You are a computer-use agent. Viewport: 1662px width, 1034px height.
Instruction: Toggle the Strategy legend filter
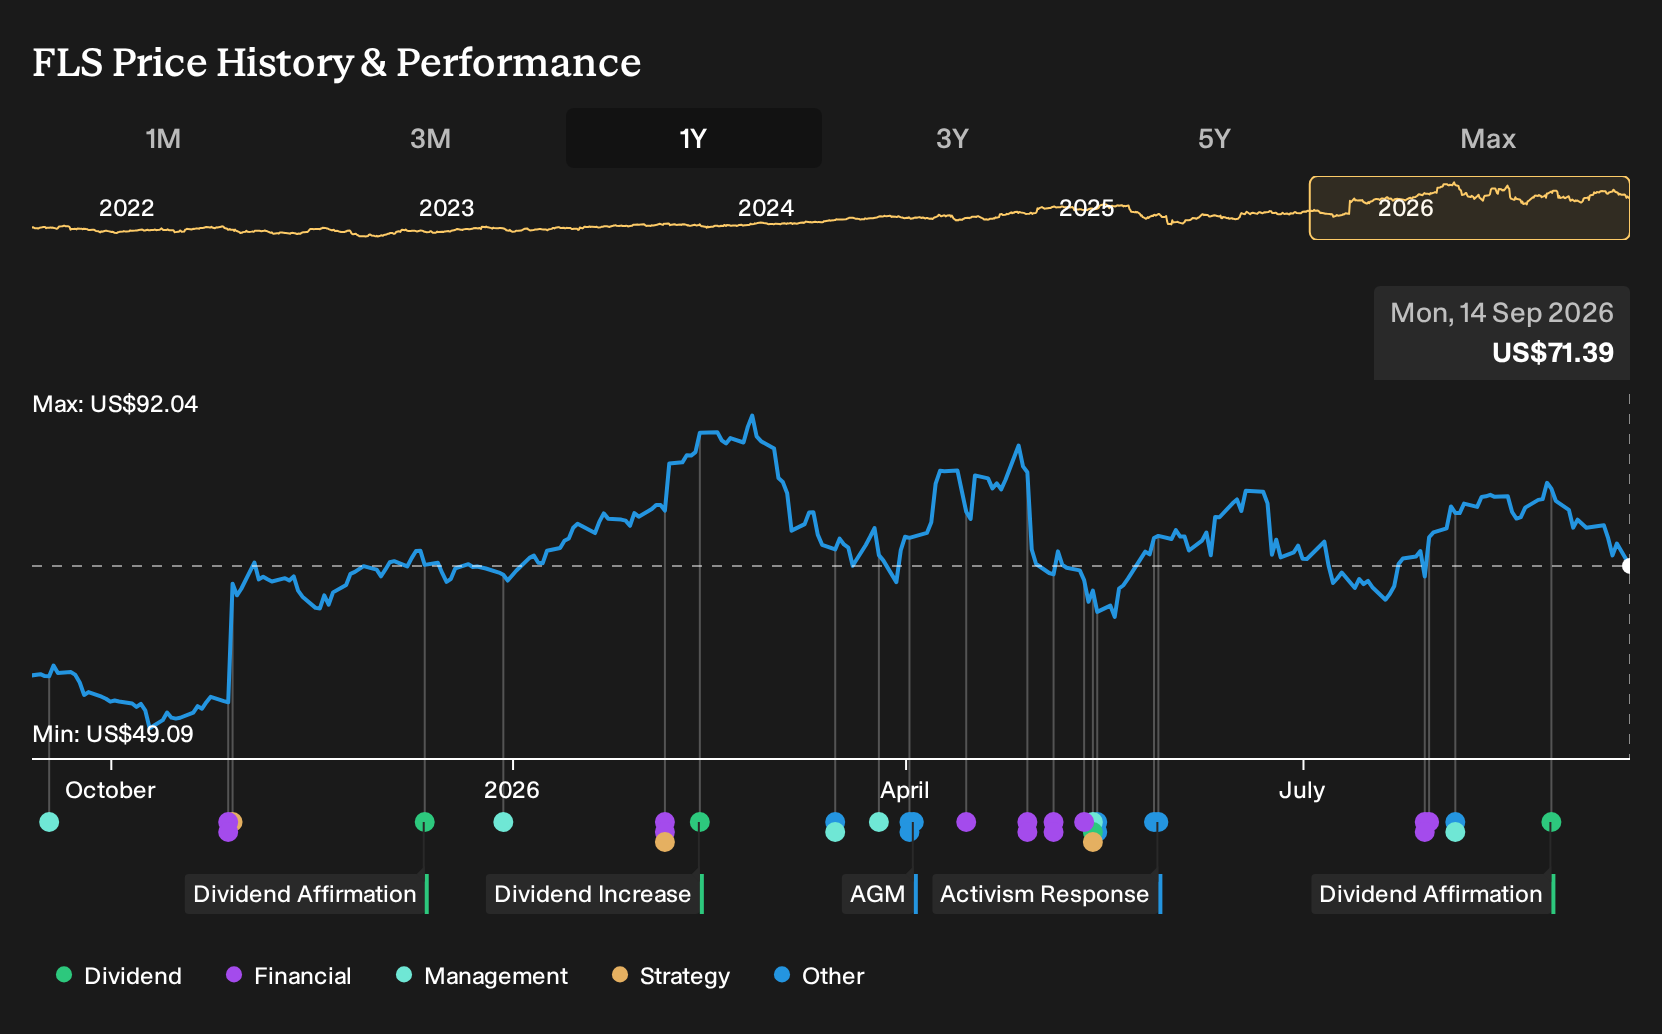coord(671,976)
